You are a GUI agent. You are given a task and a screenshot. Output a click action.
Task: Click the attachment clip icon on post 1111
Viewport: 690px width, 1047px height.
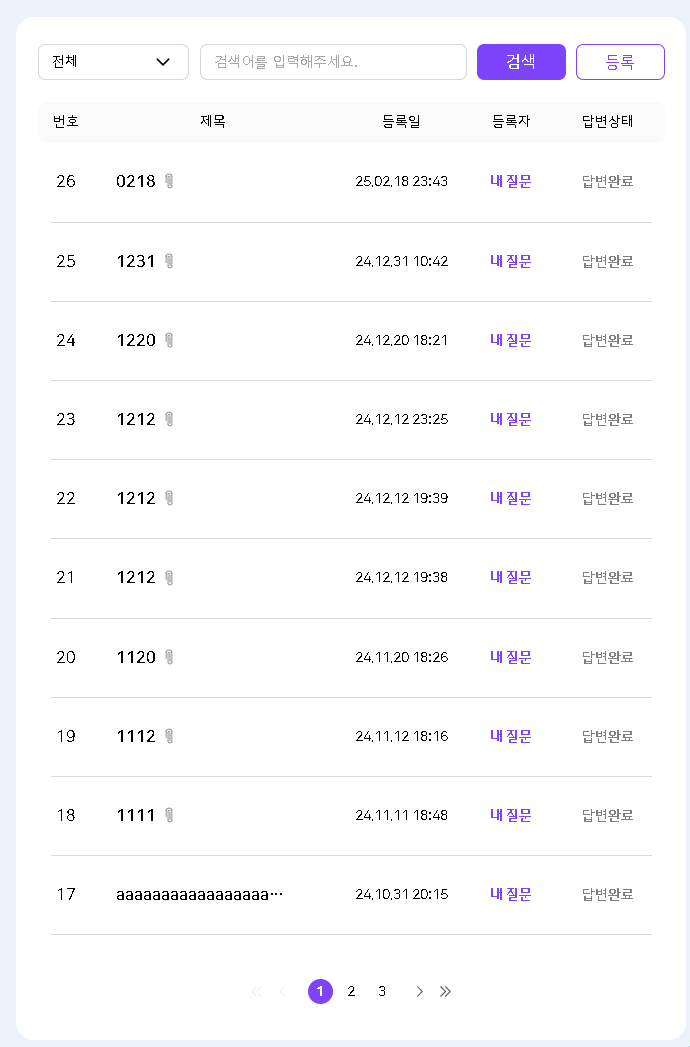(169, 815)
